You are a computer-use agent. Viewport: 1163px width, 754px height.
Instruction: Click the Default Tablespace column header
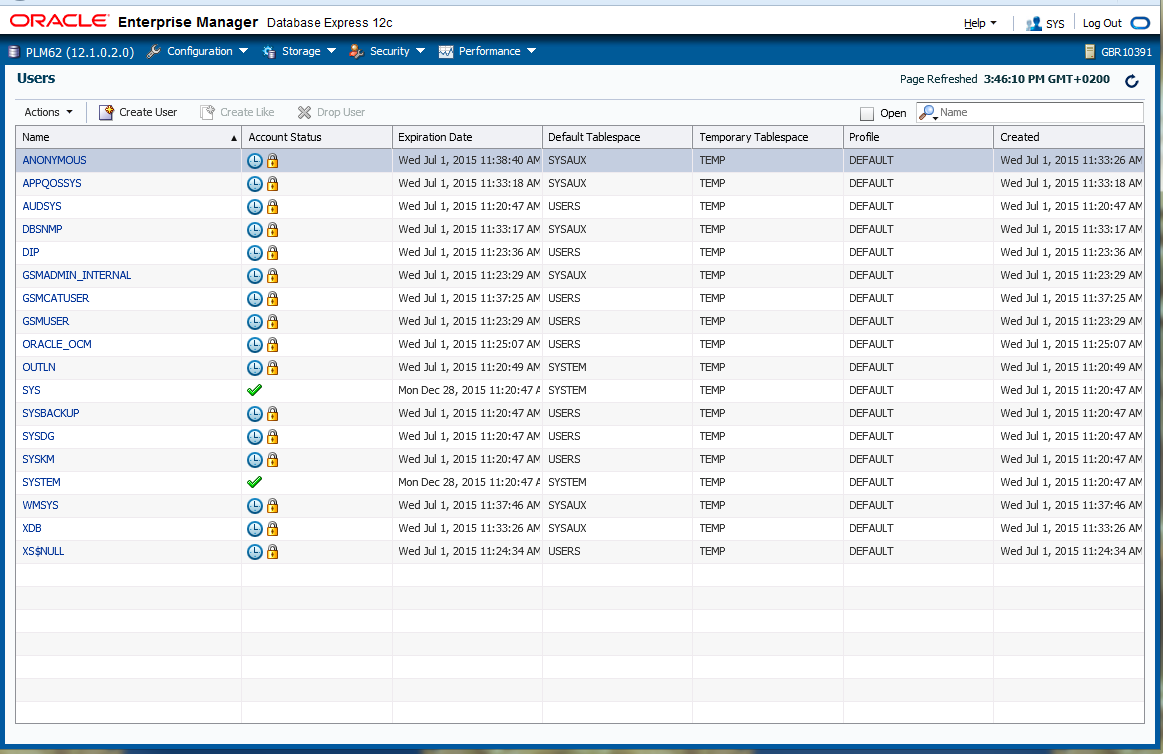click(617, 137)
